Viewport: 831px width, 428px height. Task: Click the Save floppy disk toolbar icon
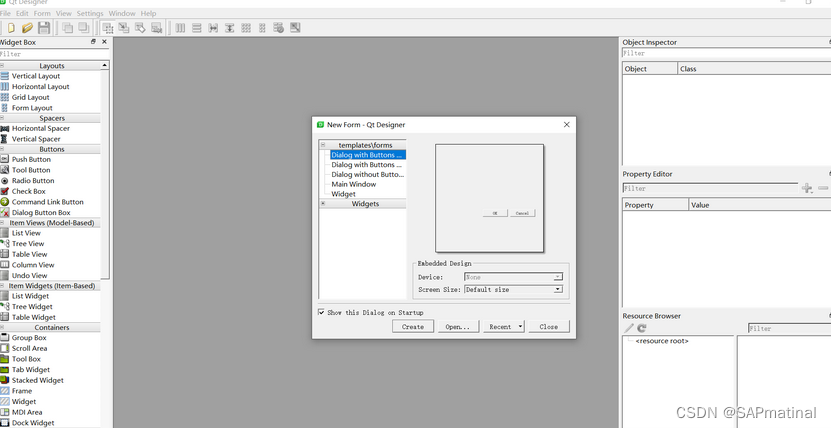44,28
